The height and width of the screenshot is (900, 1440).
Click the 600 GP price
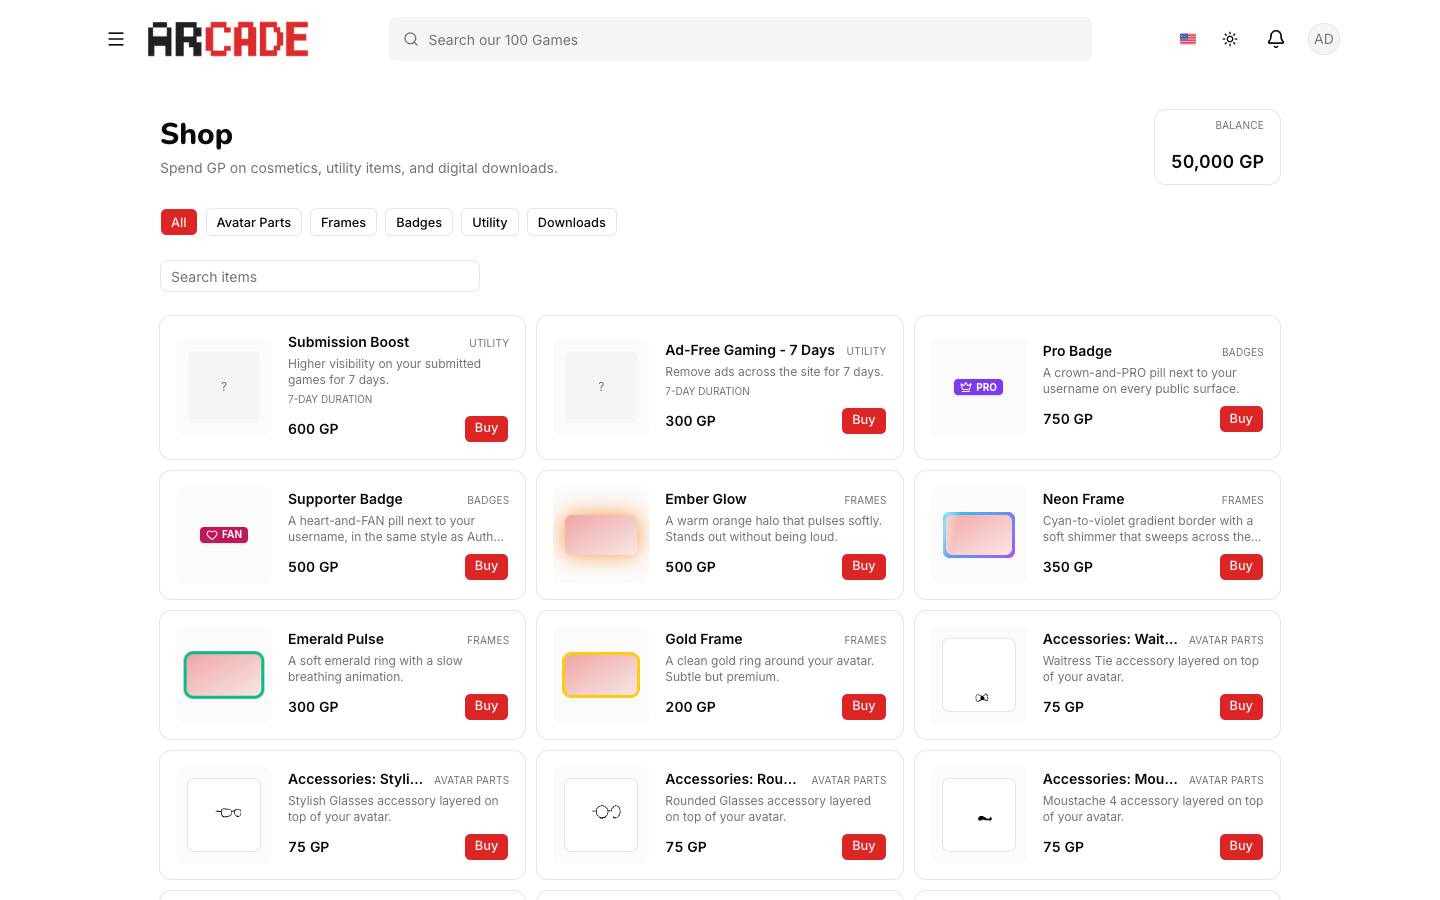[313, 429]
